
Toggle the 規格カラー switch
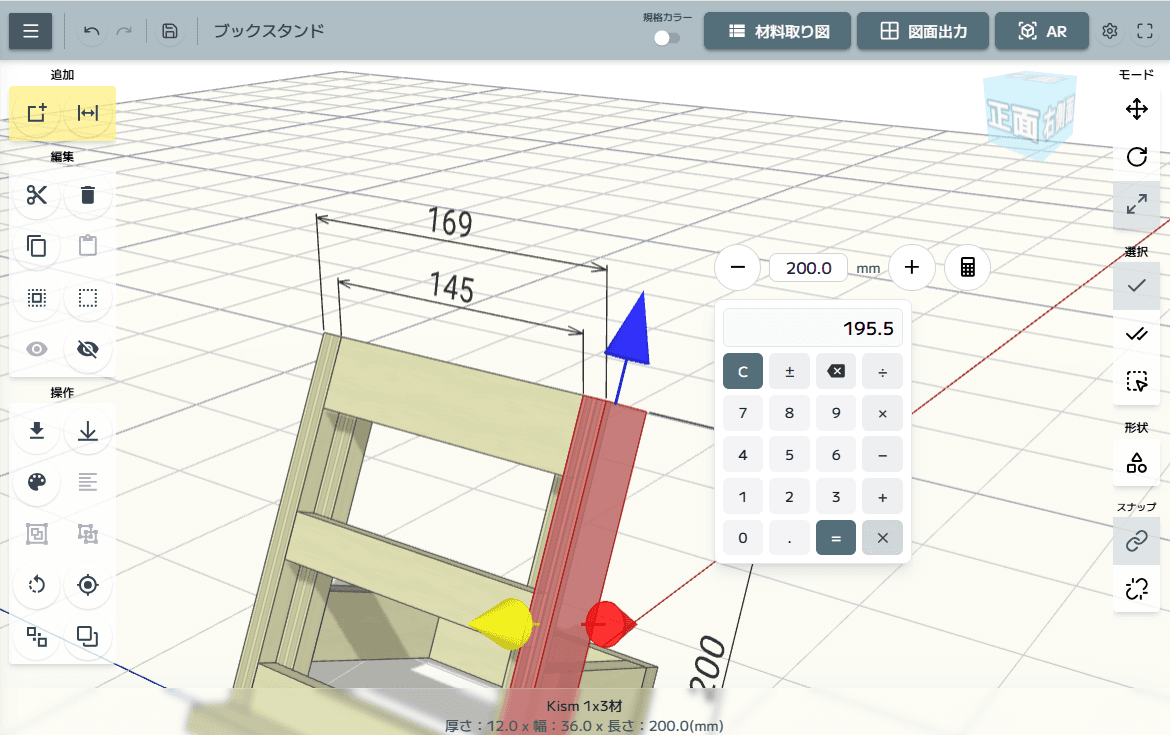665,38
